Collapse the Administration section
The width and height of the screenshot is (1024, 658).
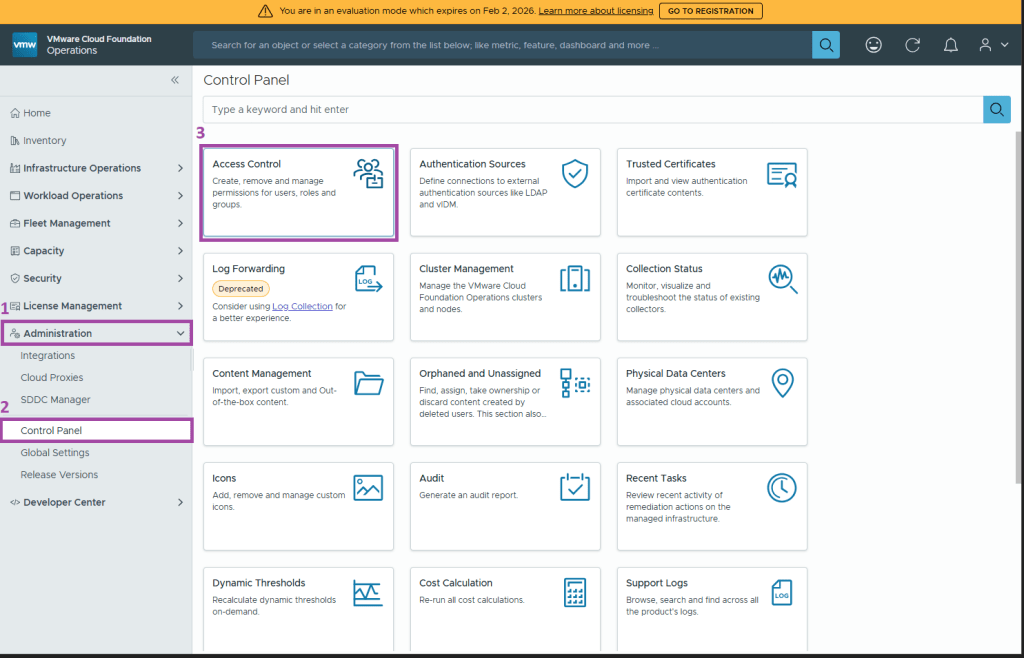(180, 333)
